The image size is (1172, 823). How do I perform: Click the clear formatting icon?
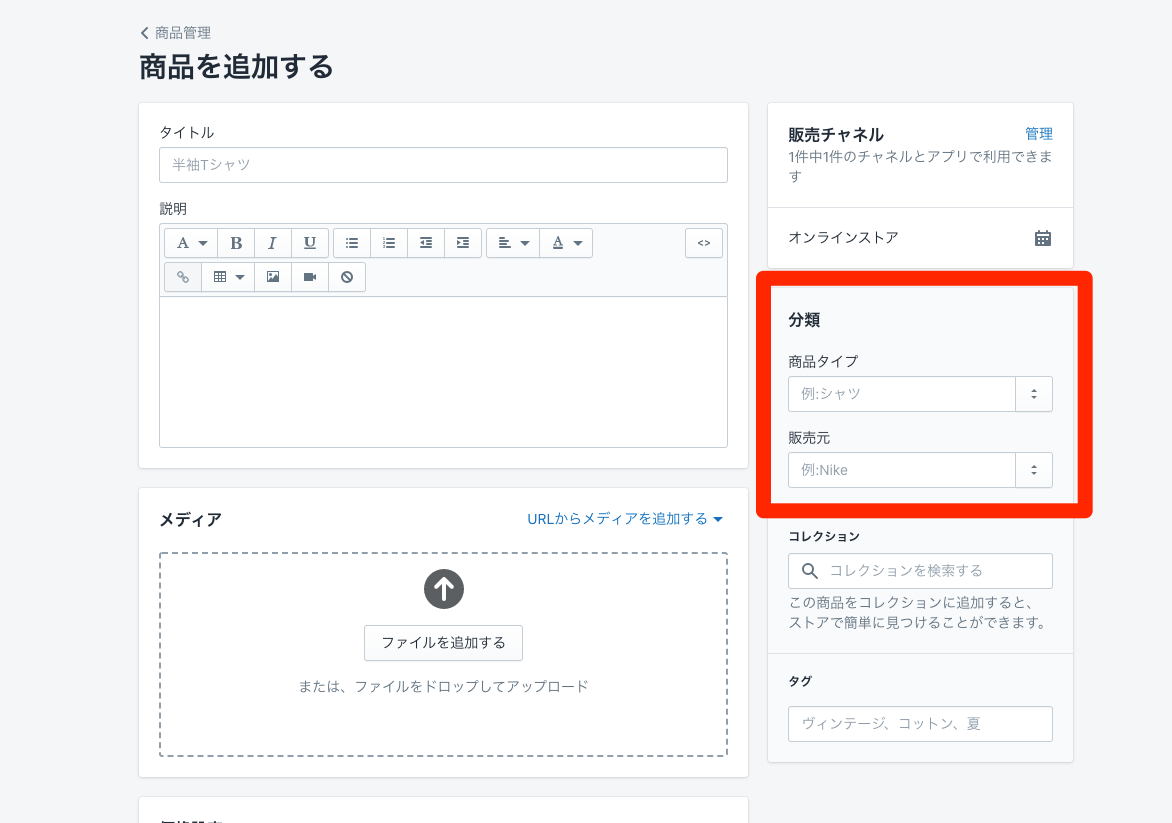click(x=347, y=277)
